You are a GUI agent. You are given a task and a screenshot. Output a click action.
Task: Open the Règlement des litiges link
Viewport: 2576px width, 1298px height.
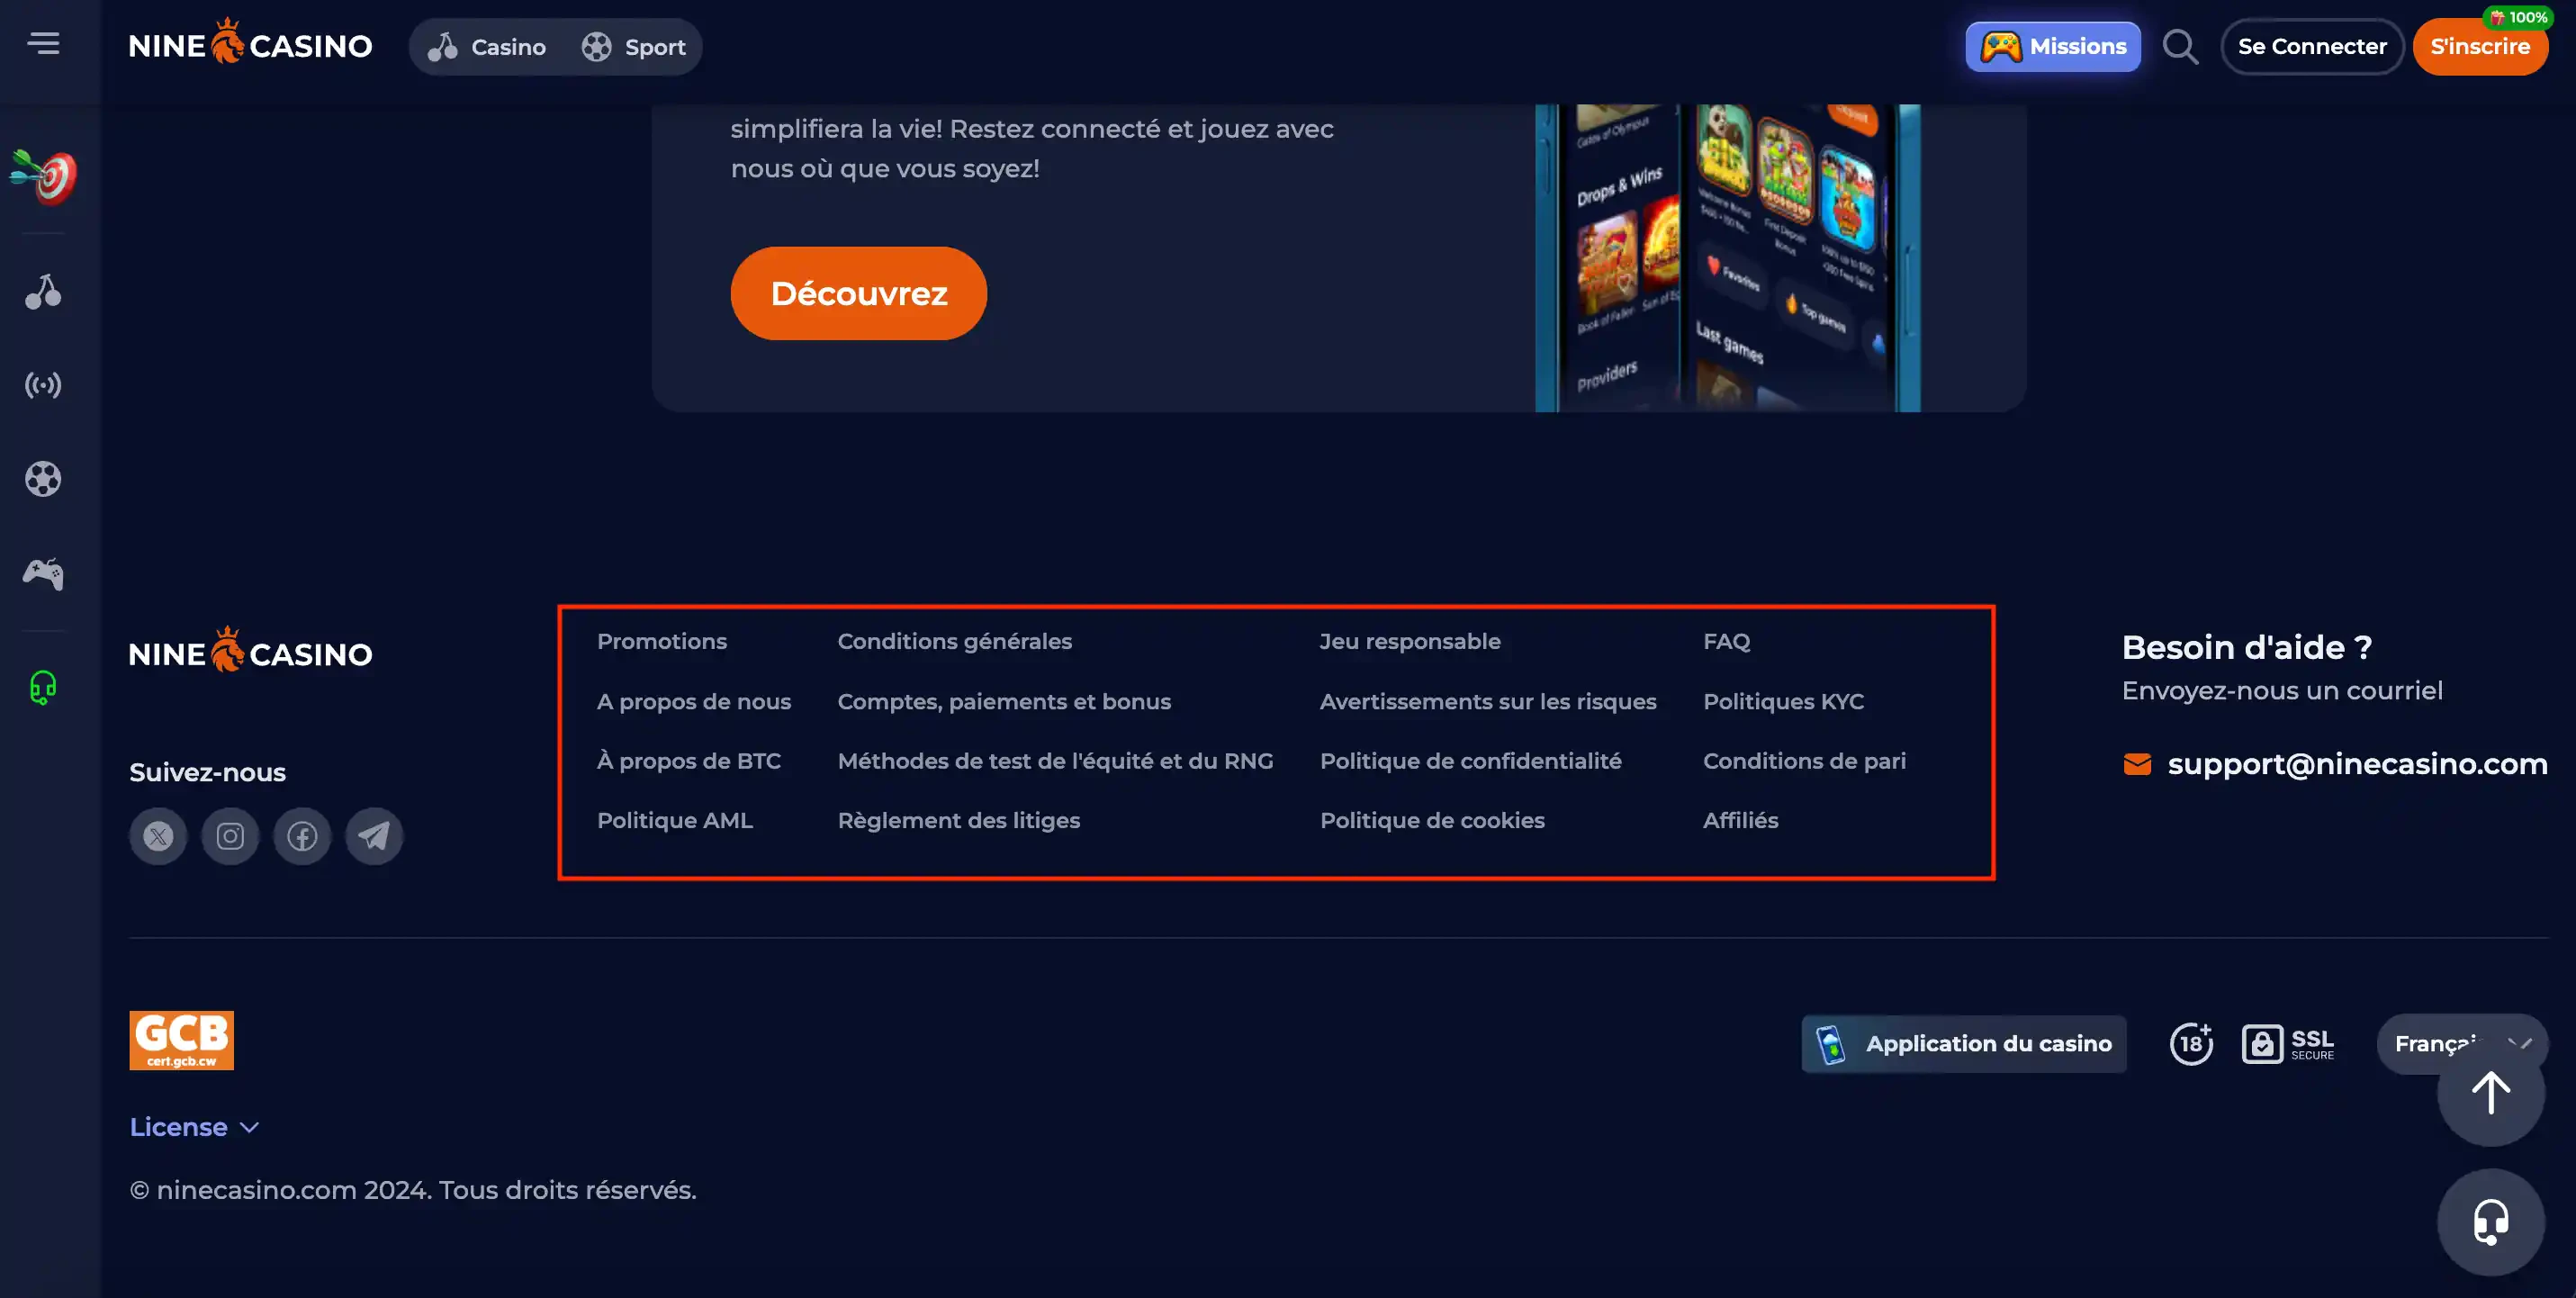[959, 821]
